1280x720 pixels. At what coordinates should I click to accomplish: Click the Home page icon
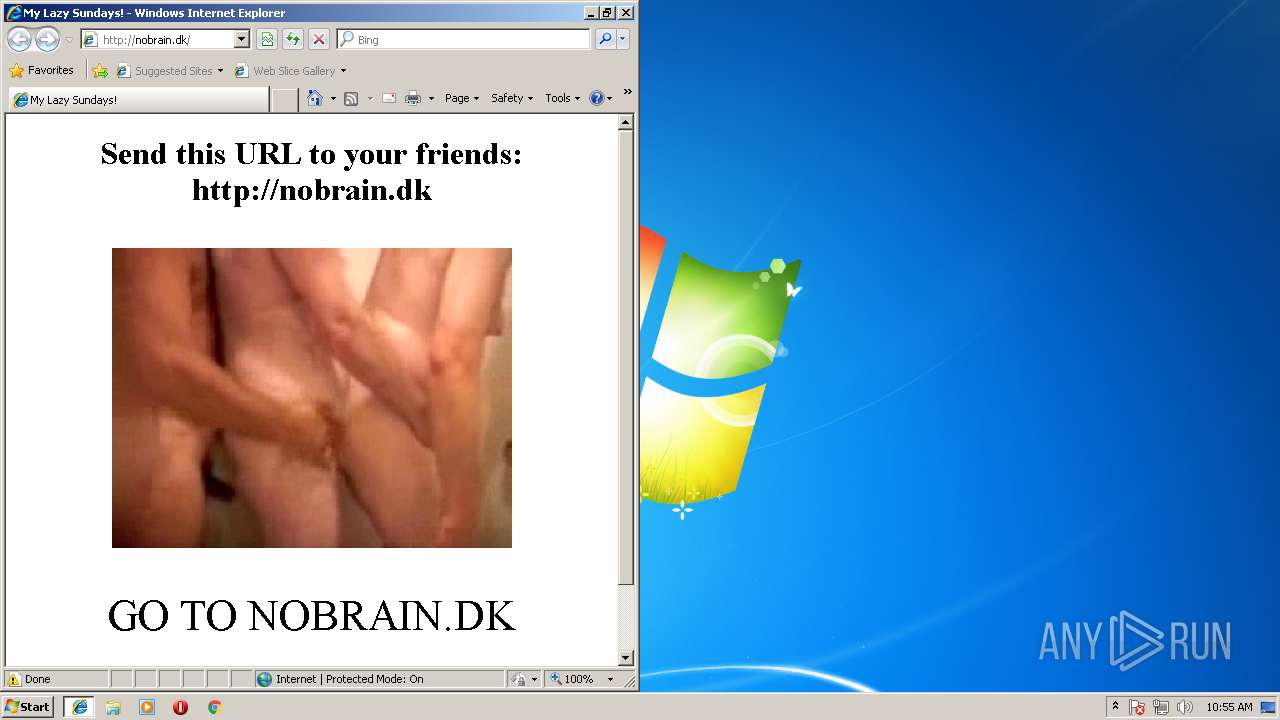[315, 98]
